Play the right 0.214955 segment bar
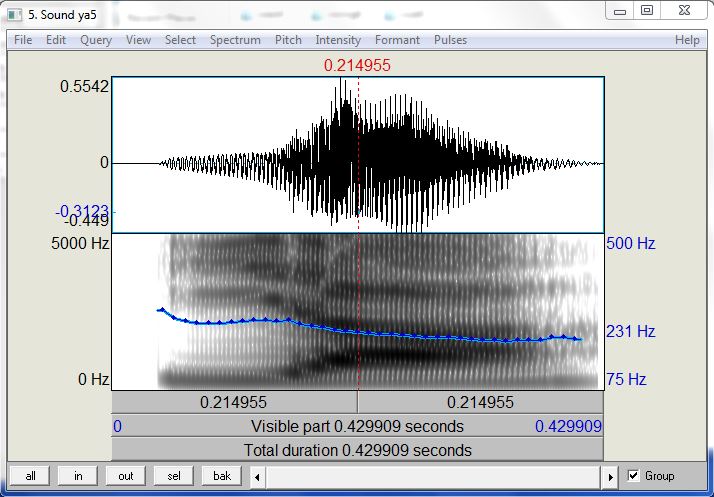The image size is (714, 497). click(480, 402)
